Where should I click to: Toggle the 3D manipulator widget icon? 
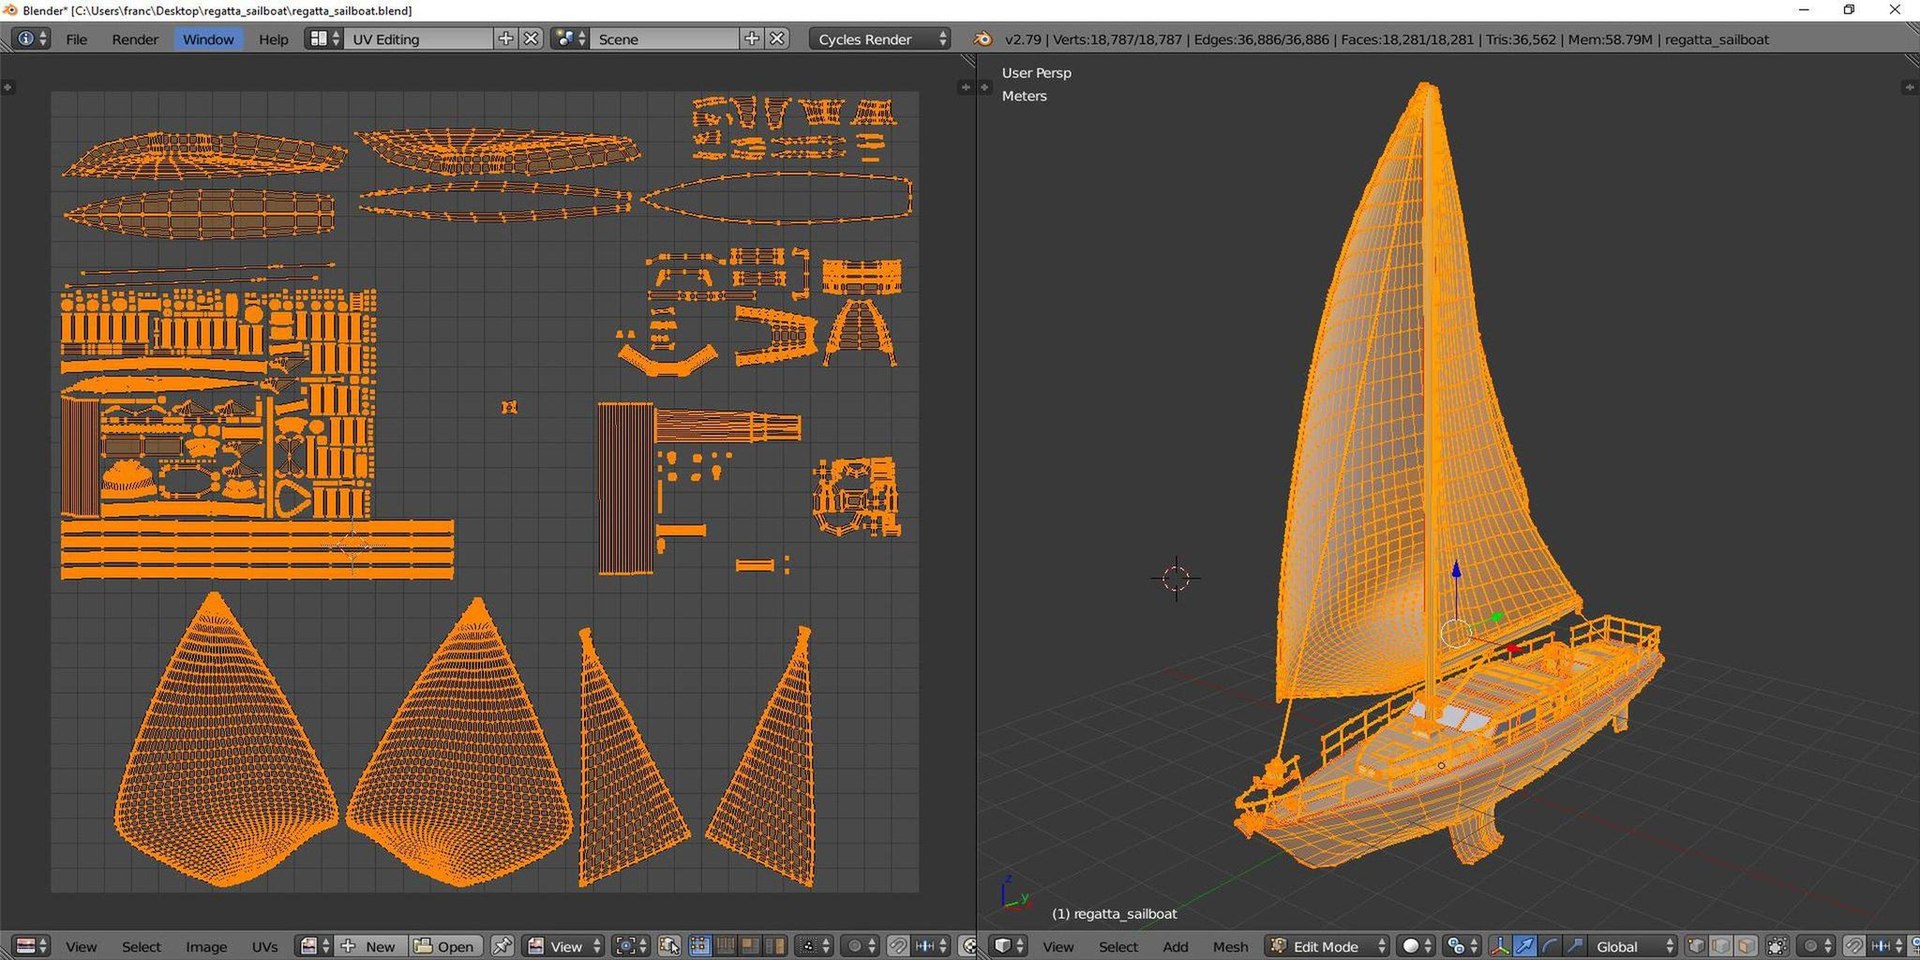1500,946
